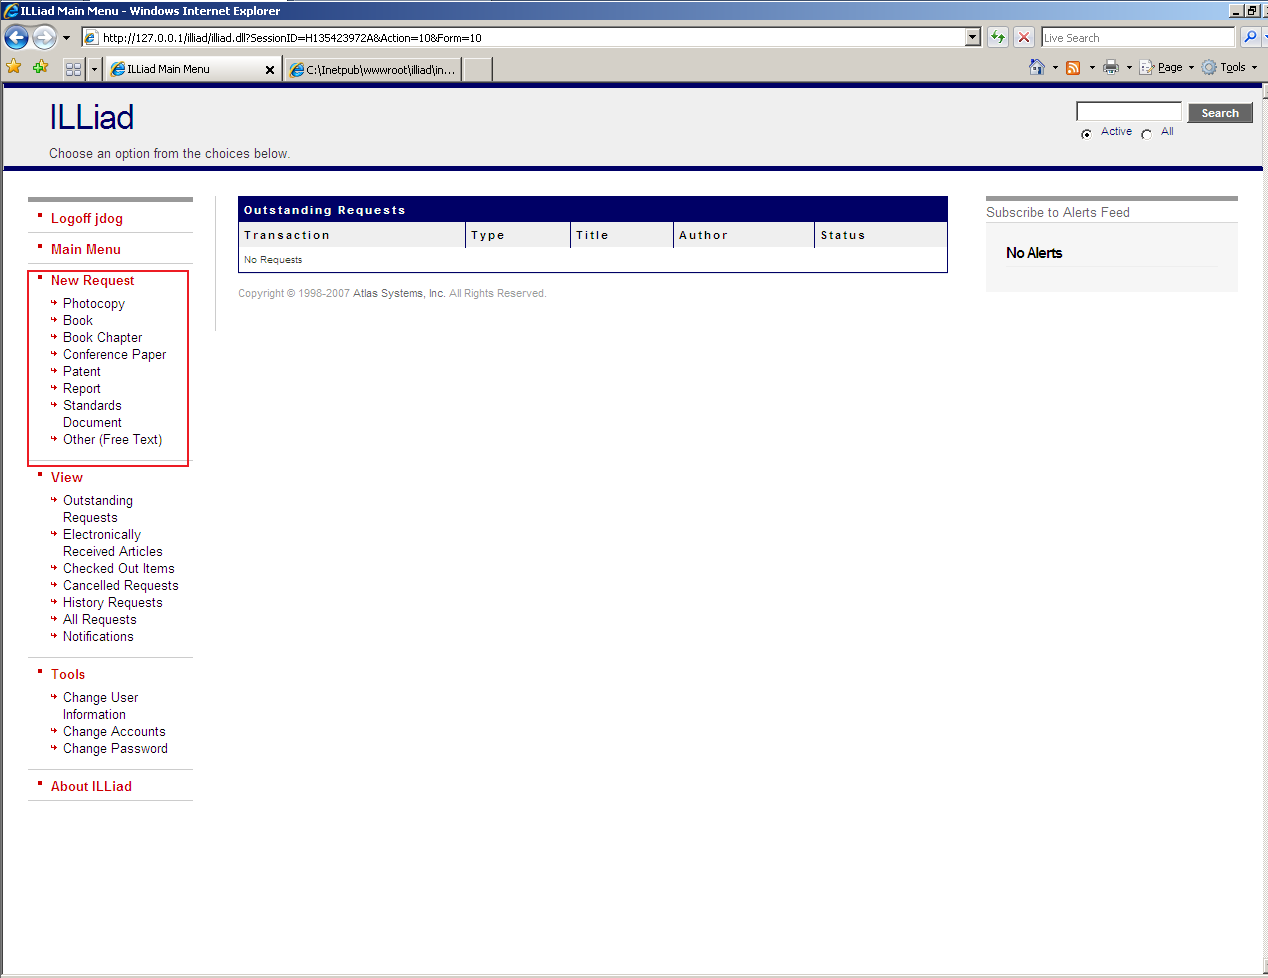Click the red Stop loading icon
The width and height of the screenshot is (1268, 978).
pyautogui.click(x=1024, y=38)
